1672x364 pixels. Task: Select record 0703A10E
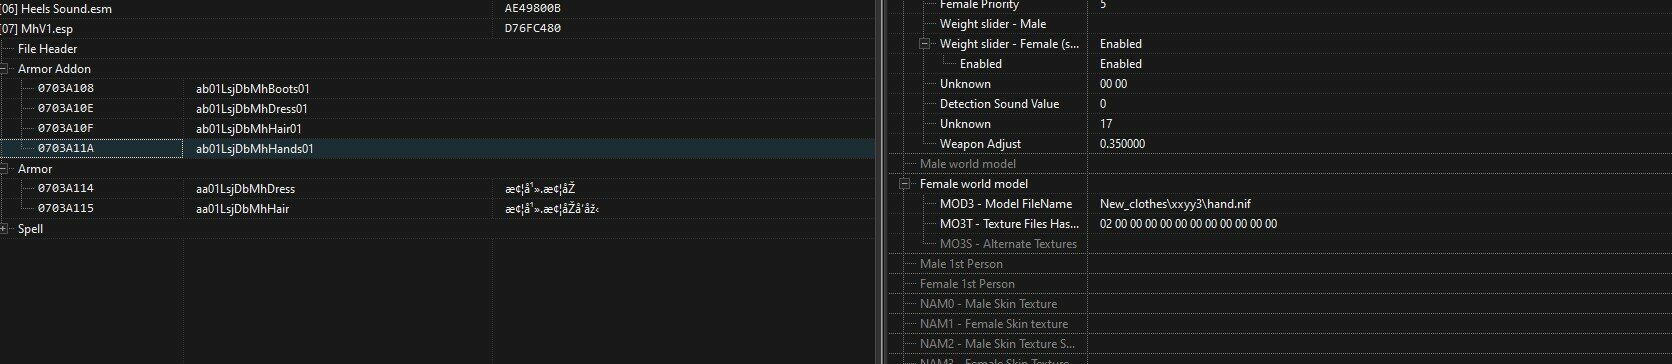(x=66, y=109)
